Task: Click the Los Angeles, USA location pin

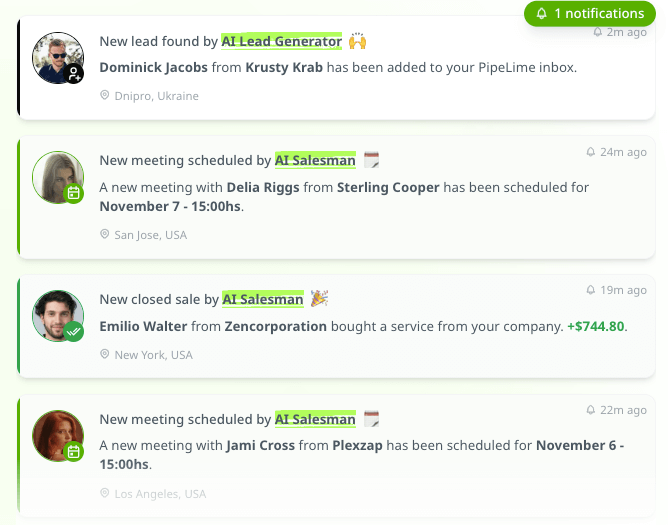Action: click(104, 494)
